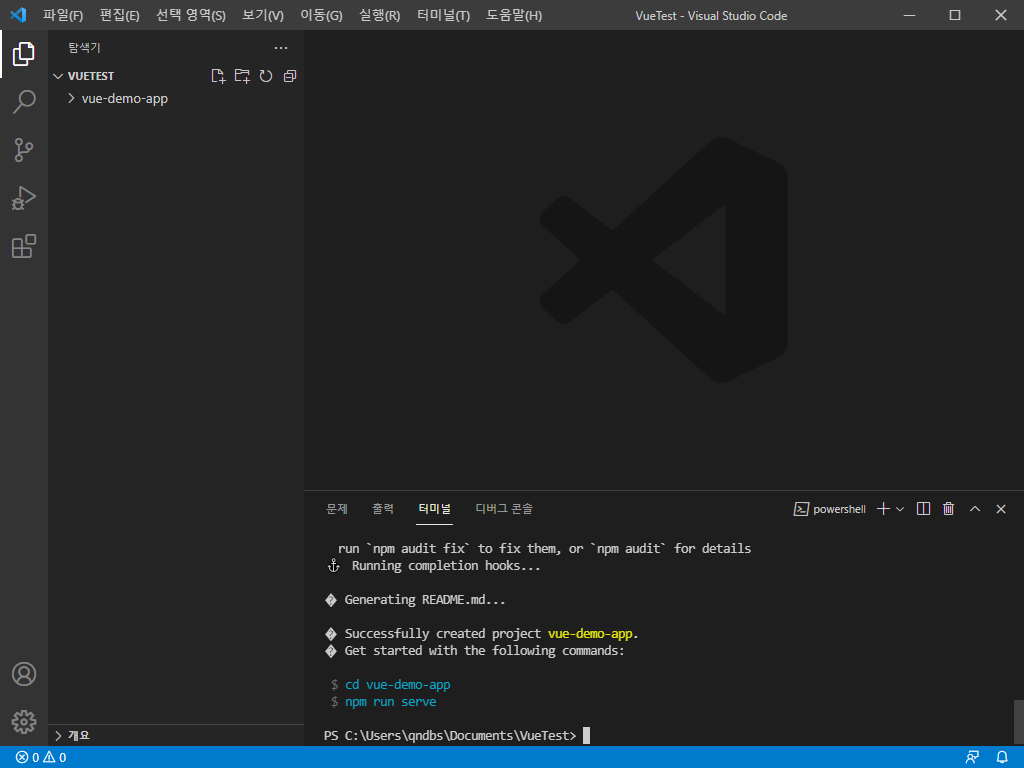Refresh the explorer file tree
The width and height of the screenshot is (1024, 768).
pyautogui.click(x=266, y=76)
